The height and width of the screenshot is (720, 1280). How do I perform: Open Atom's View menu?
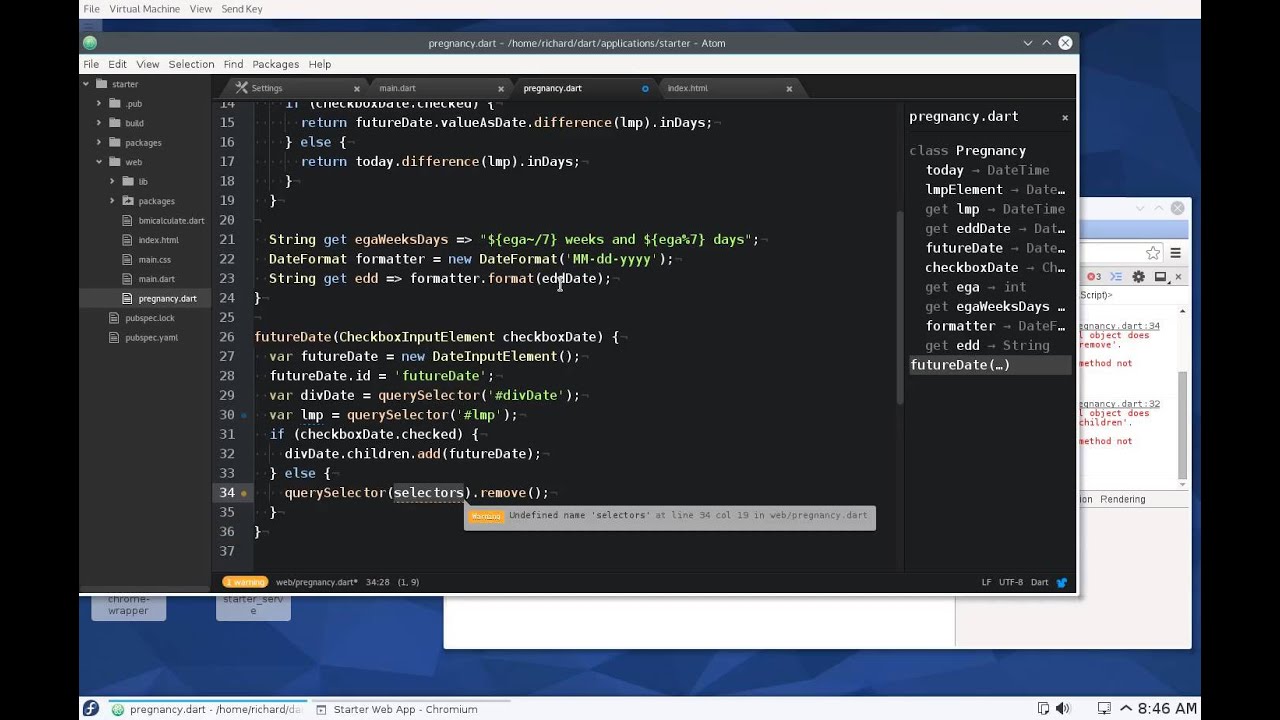click(148, 64)
